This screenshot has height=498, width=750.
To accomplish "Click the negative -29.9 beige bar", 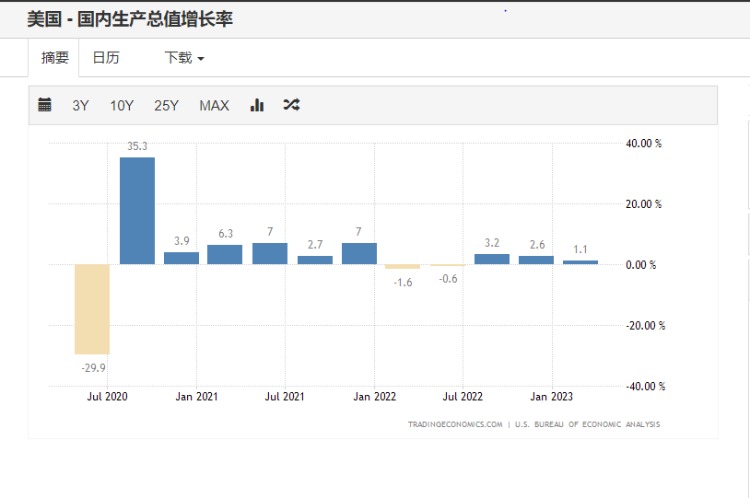I will pyautogui.click(x=92, y=309).
